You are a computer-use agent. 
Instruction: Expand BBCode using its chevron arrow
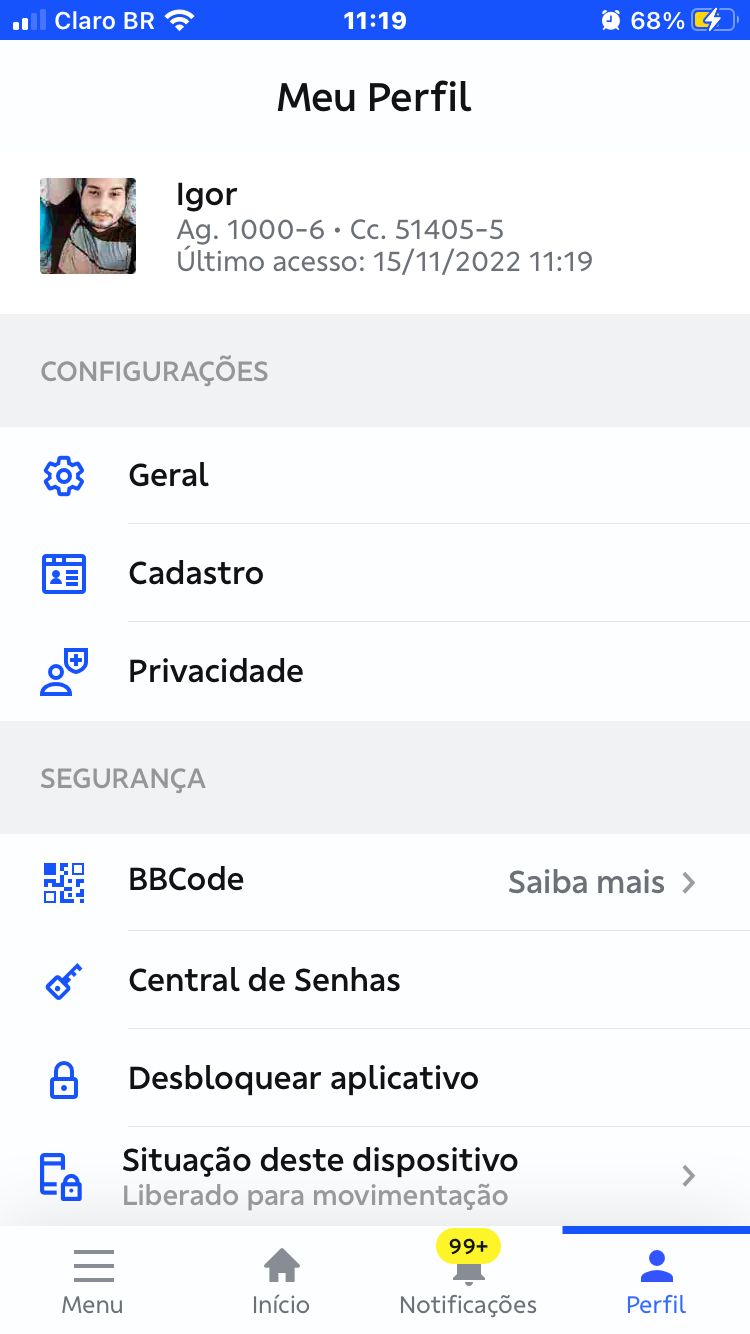point(688,883)
